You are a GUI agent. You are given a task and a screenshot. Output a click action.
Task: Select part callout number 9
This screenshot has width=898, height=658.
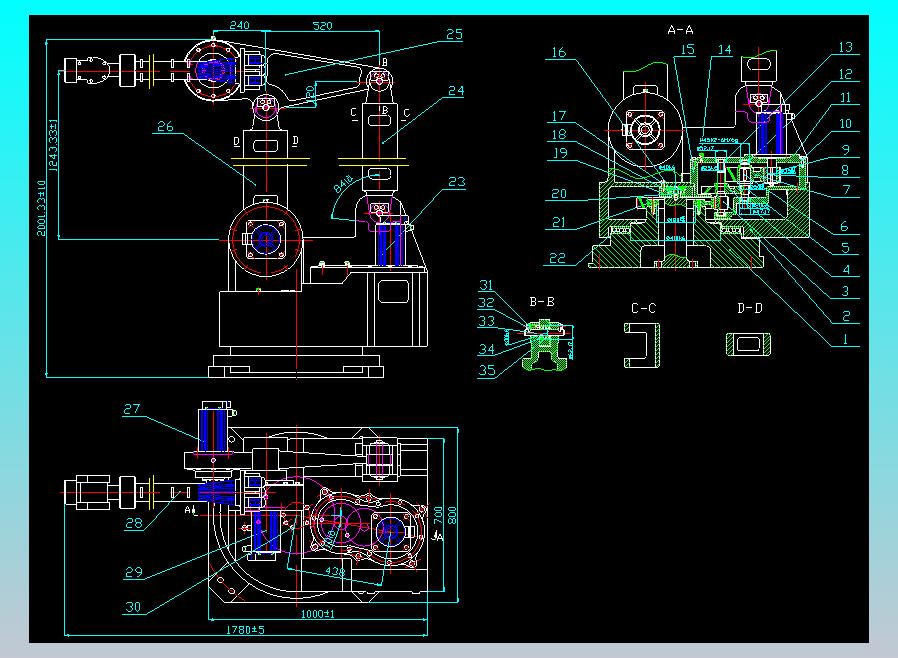tap(846, 150)
